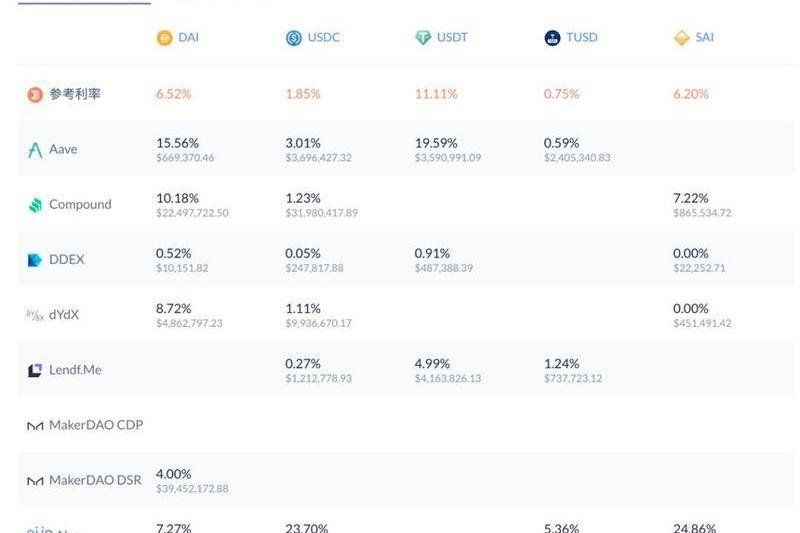This screenshot has width=800, height=533.
Task: Click the MakerDAO DSR logo icon
Action: click(35, 481)
